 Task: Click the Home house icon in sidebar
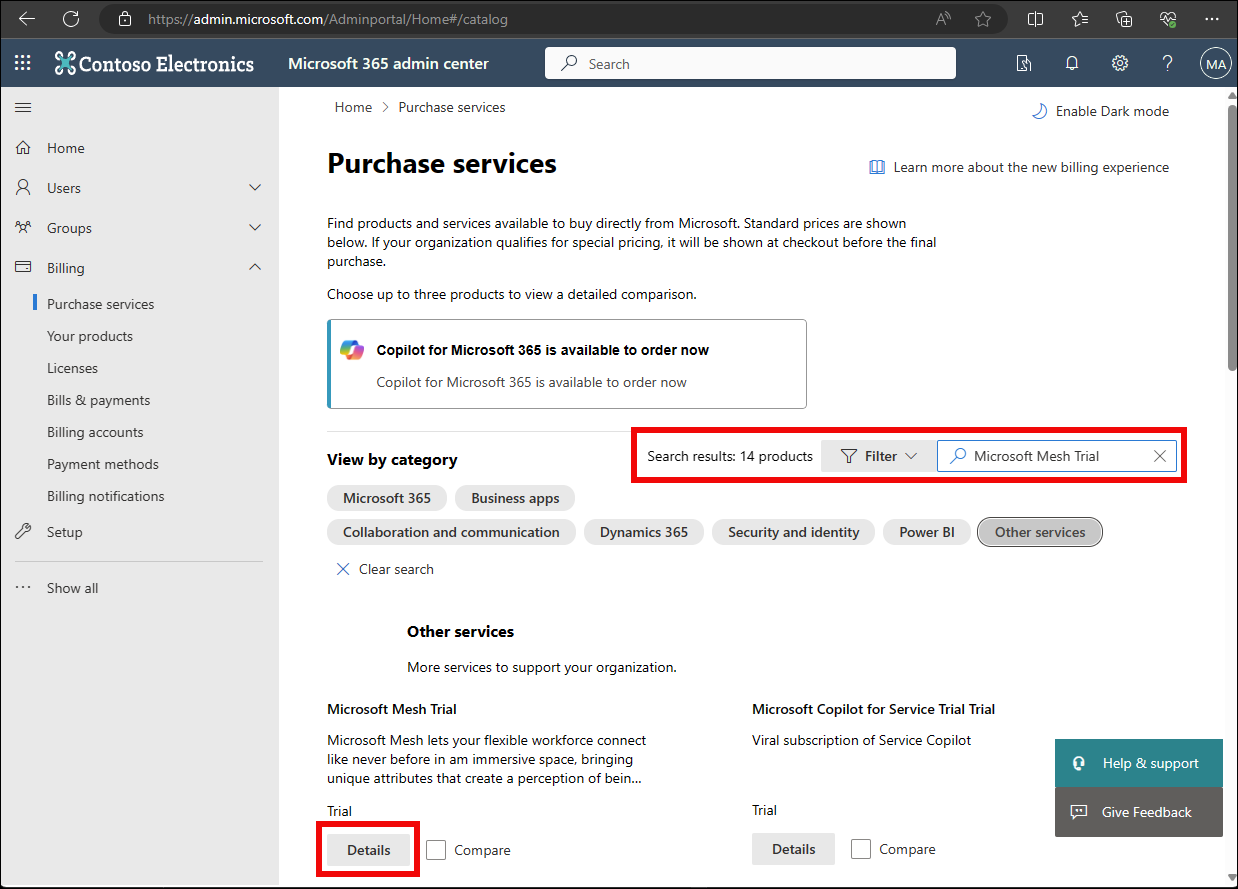click(23, 147)
